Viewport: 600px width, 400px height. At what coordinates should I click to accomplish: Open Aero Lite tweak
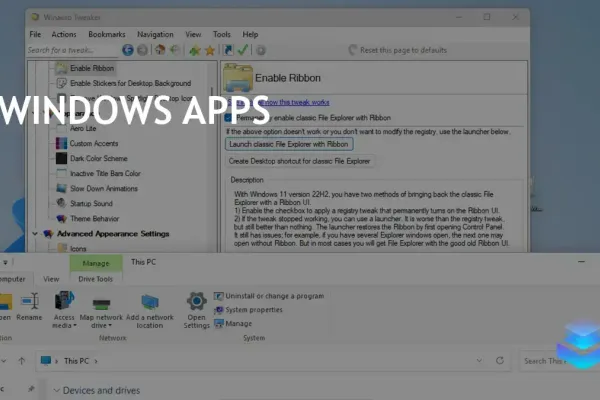(83, 128)
